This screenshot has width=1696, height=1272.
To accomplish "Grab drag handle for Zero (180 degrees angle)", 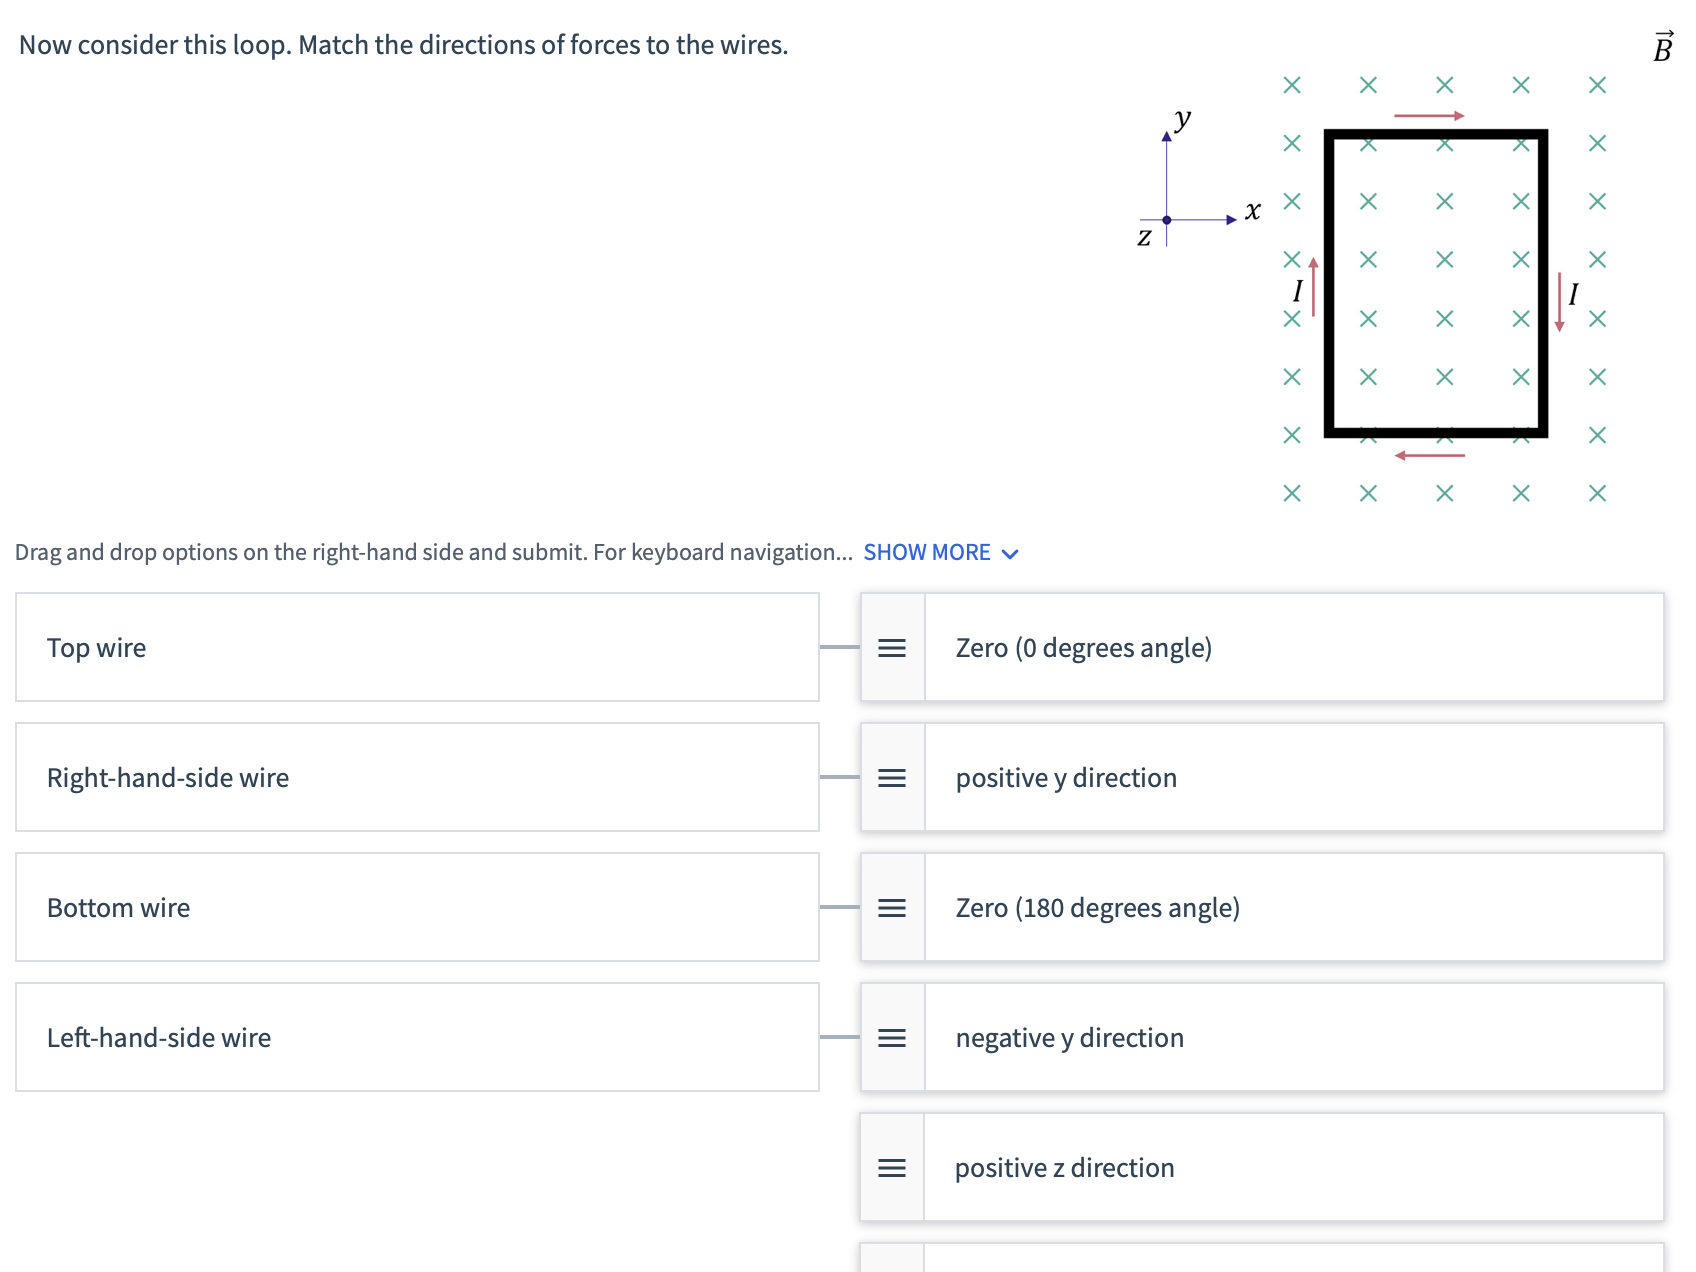I will (892, 908).
